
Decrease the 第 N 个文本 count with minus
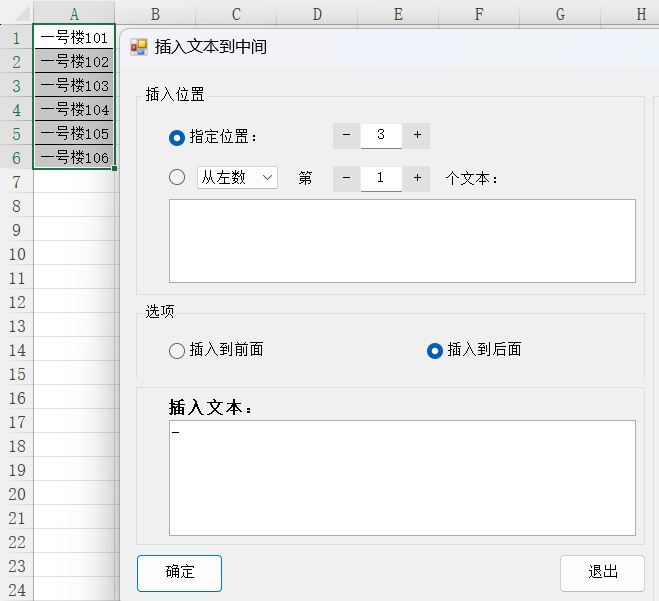346,178
